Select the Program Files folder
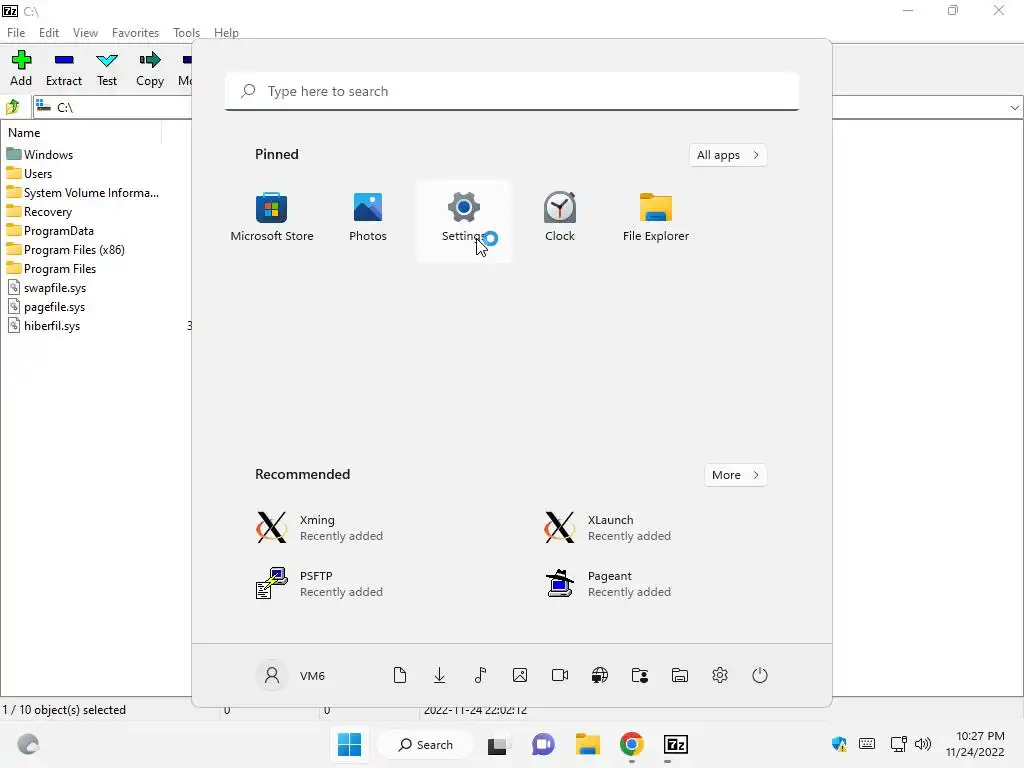1024x768 pixels. coord(51,268)
